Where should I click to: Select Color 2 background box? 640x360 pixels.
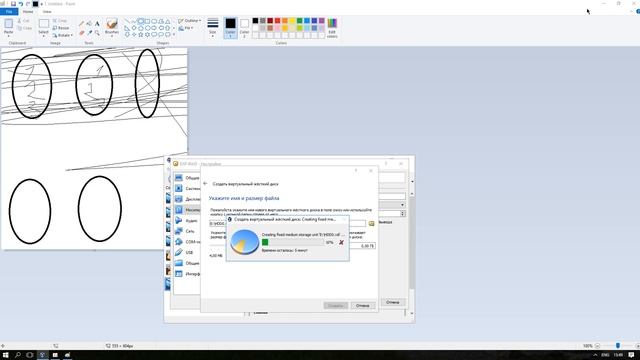pos(244,28)
